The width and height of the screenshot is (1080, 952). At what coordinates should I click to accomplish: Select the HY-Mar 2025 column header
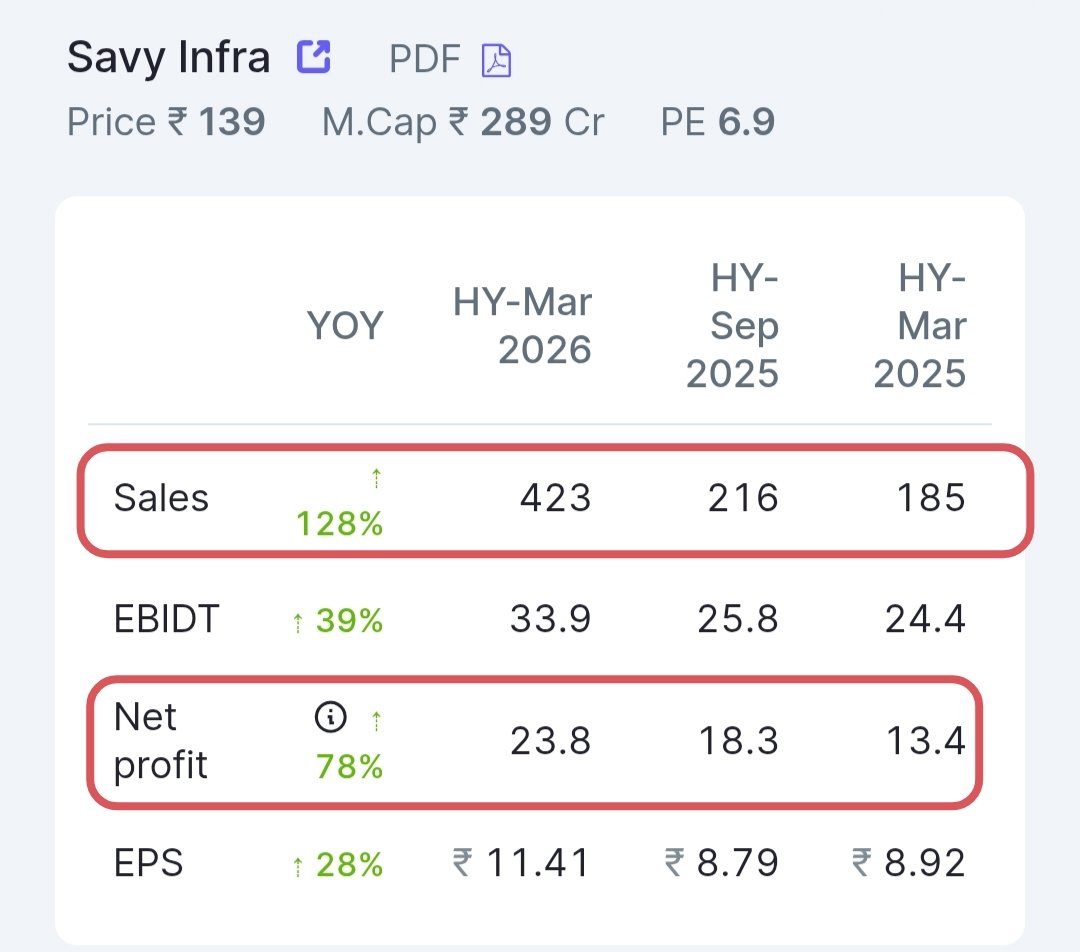[x=920, y=325]
